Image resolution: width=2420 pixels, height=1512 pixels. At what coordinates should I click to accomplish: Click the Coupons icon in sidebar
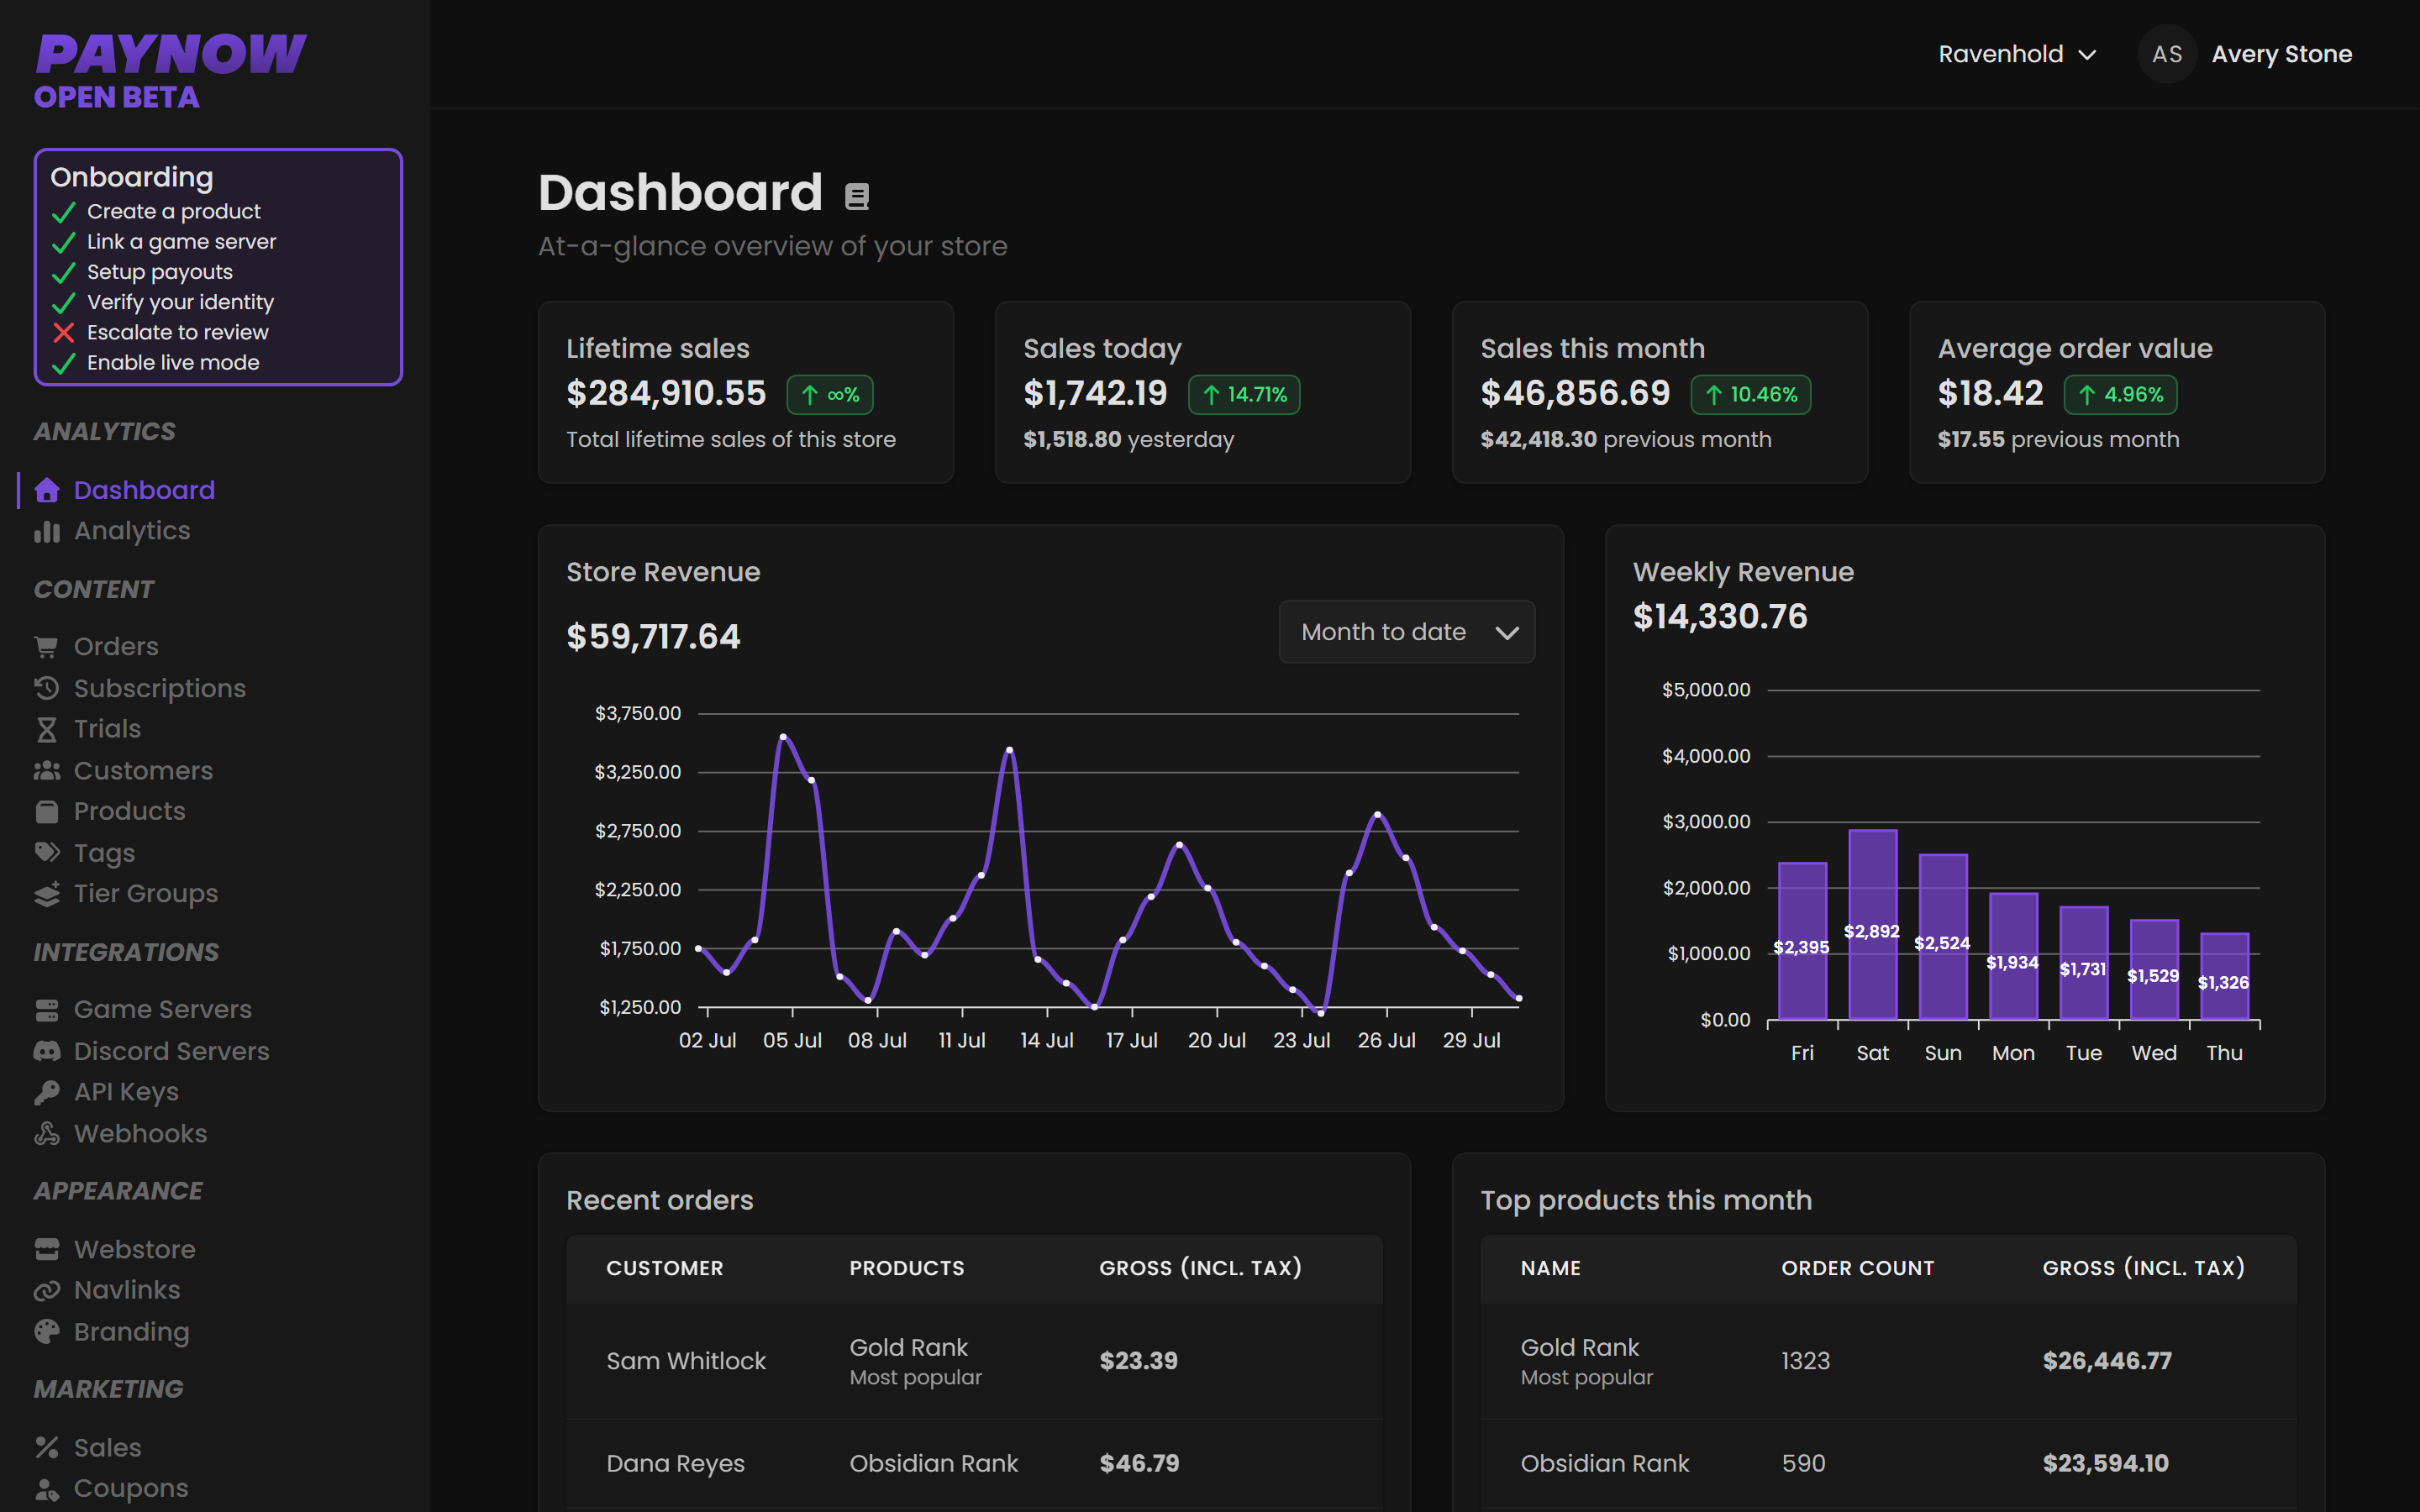click(x=46, y=1489)
